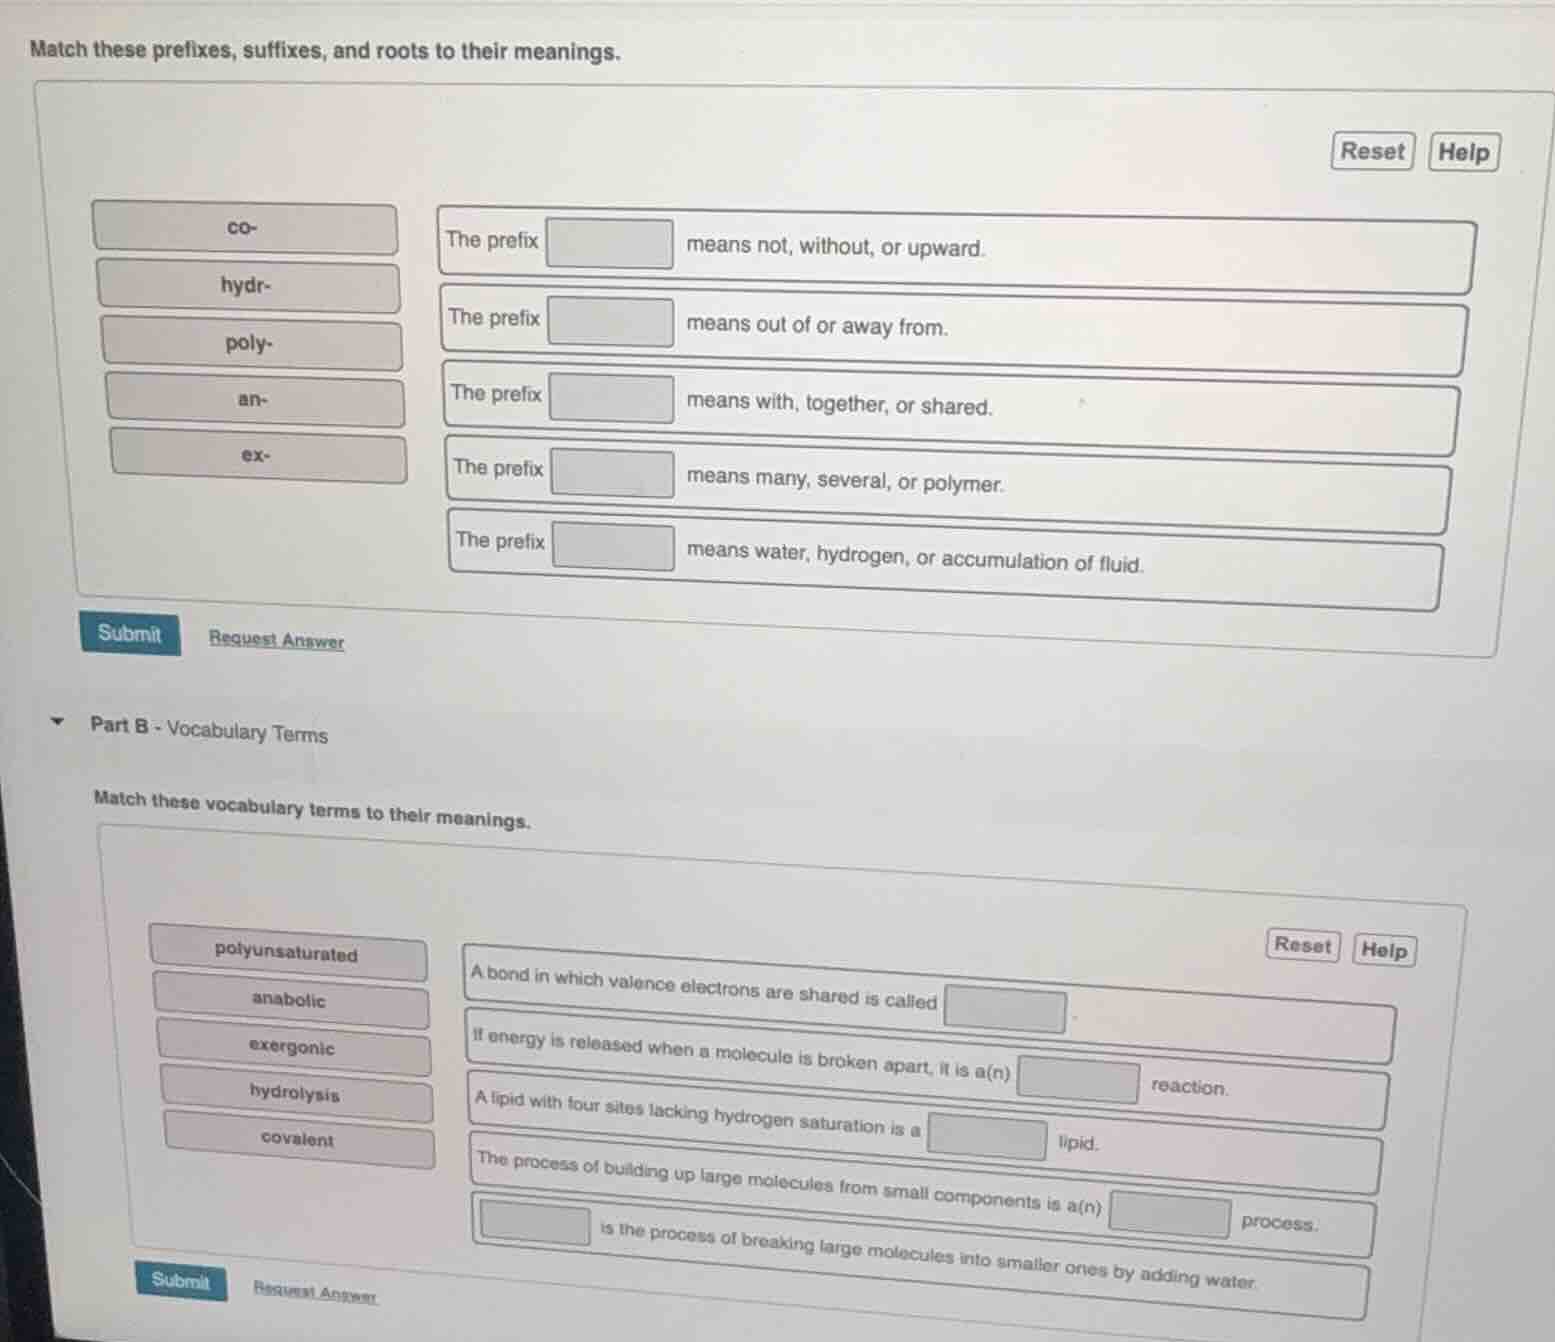The width and height of the screenshot is (1555, 1342).
Task: Open Help for Part B vocabulary terms
Action: click(1383, 950)
